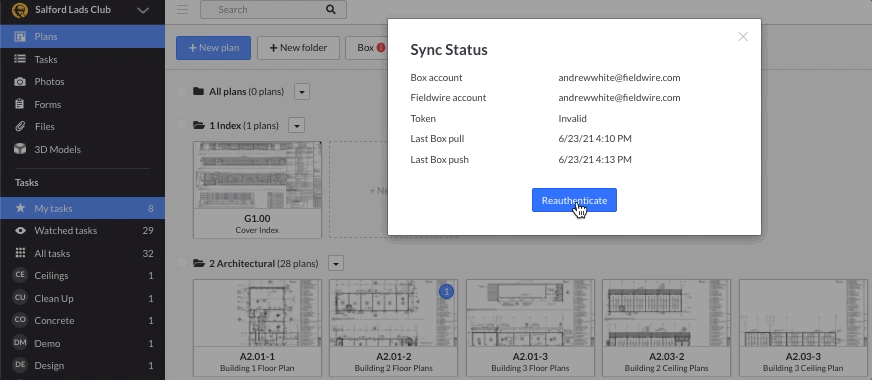872x380 pixels.
Task: Check the All plans folder checkbox
Action: pyautogui.click(x=181, y=91)
